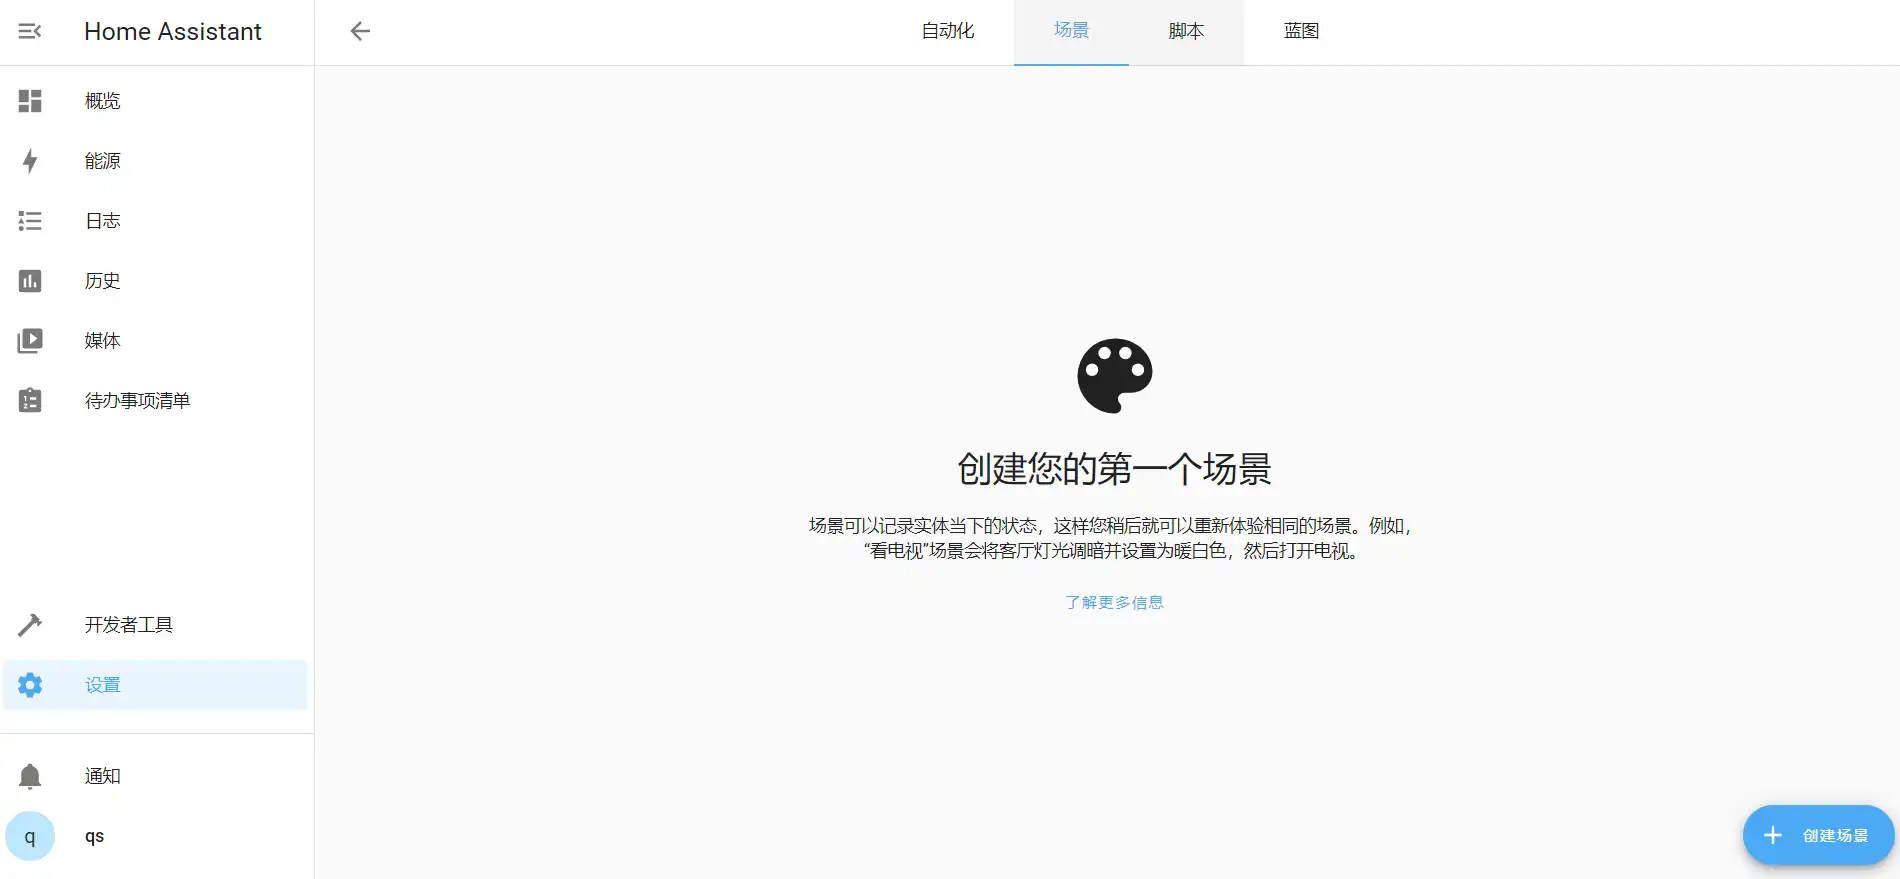Switch to the Automations (自动化) tab
1900x879 pixels.
click(x=947, y=32)
